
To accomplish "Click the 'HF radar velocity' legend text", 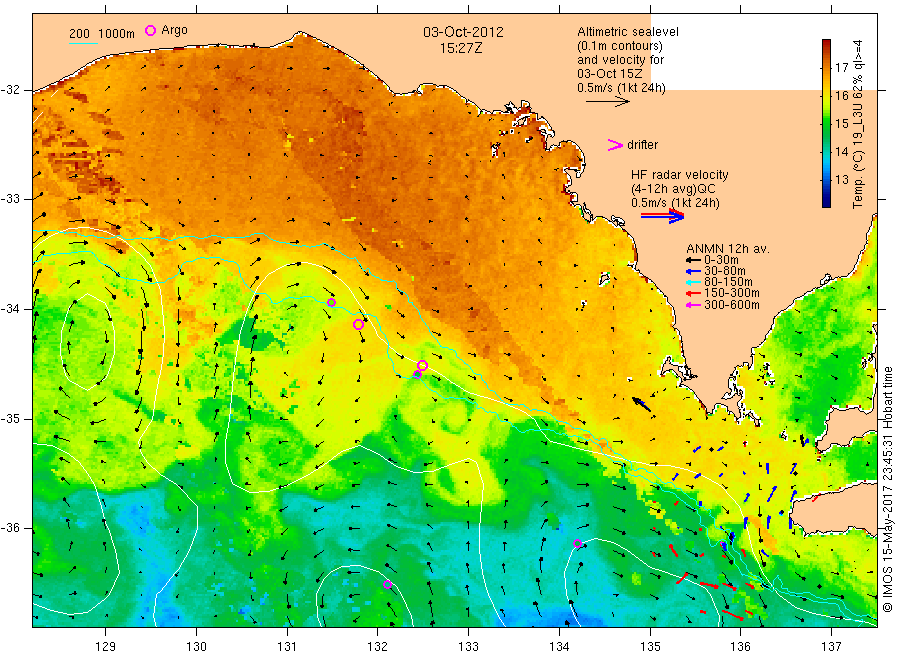I will [680, 175].
